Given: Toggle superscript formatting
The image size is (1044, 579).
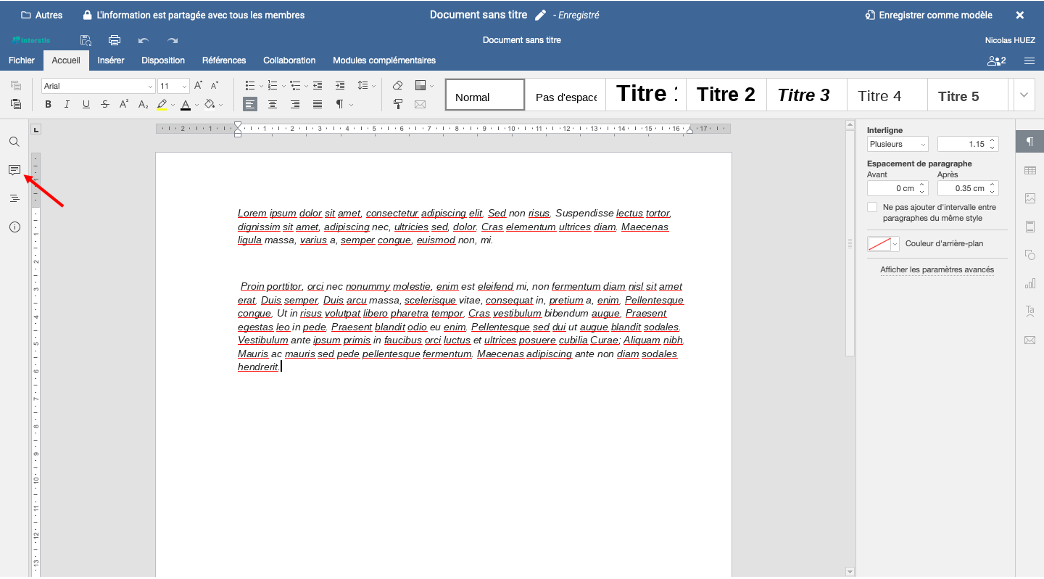Looking at the screenshot, I should coord(124,104).
